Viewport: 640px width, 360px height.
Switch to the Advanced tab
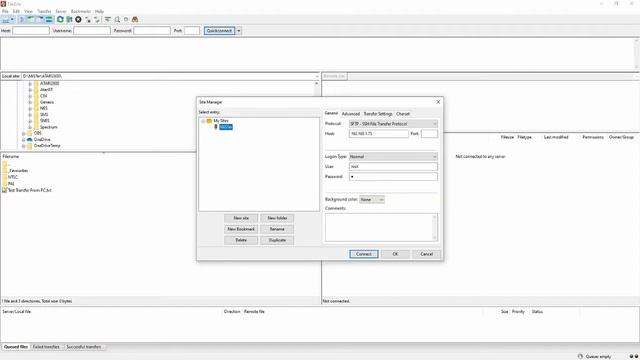coord(351,114)
